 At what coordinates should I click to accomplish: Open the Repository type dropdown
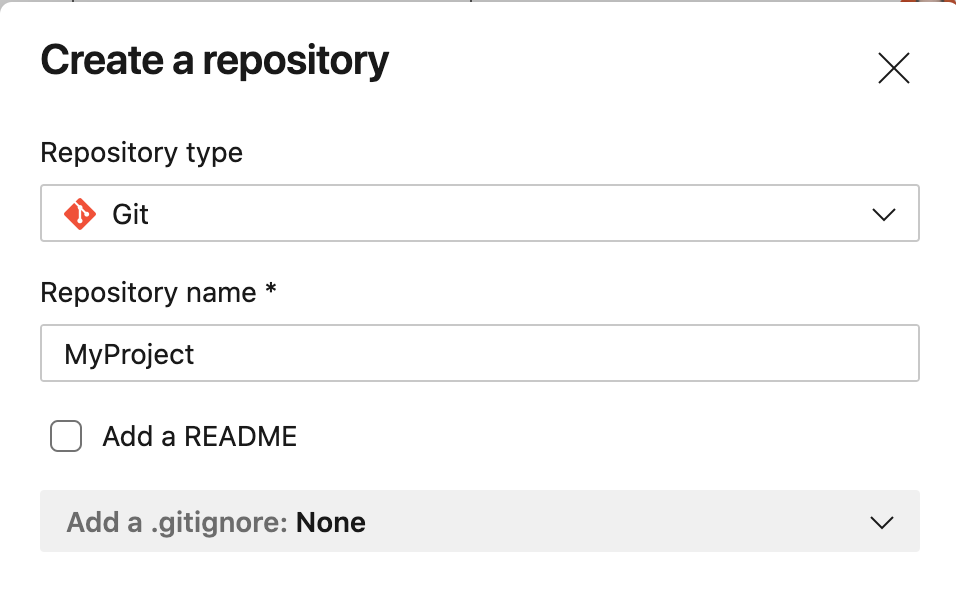click(479, 213)
